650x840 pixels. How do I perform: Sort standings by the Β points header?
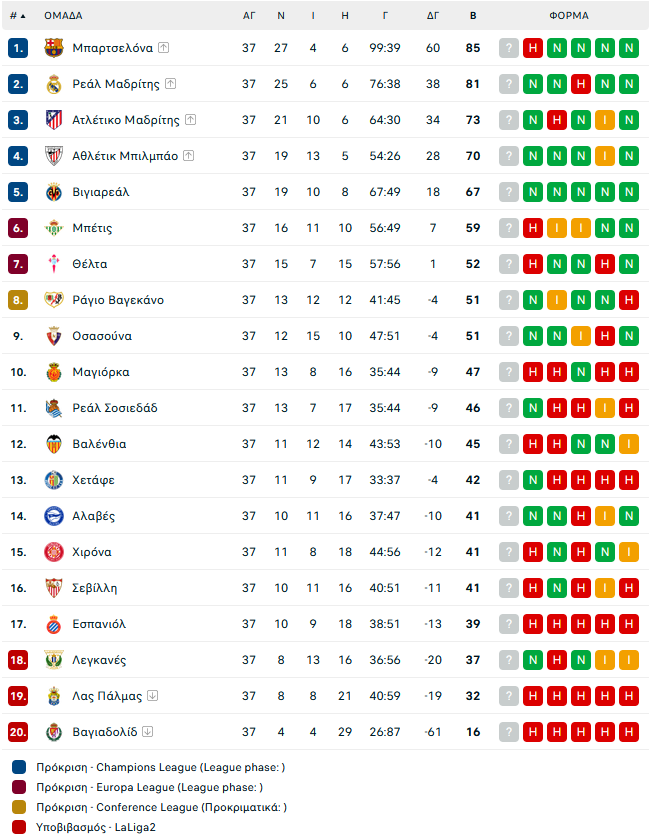(x=473, y=16)
